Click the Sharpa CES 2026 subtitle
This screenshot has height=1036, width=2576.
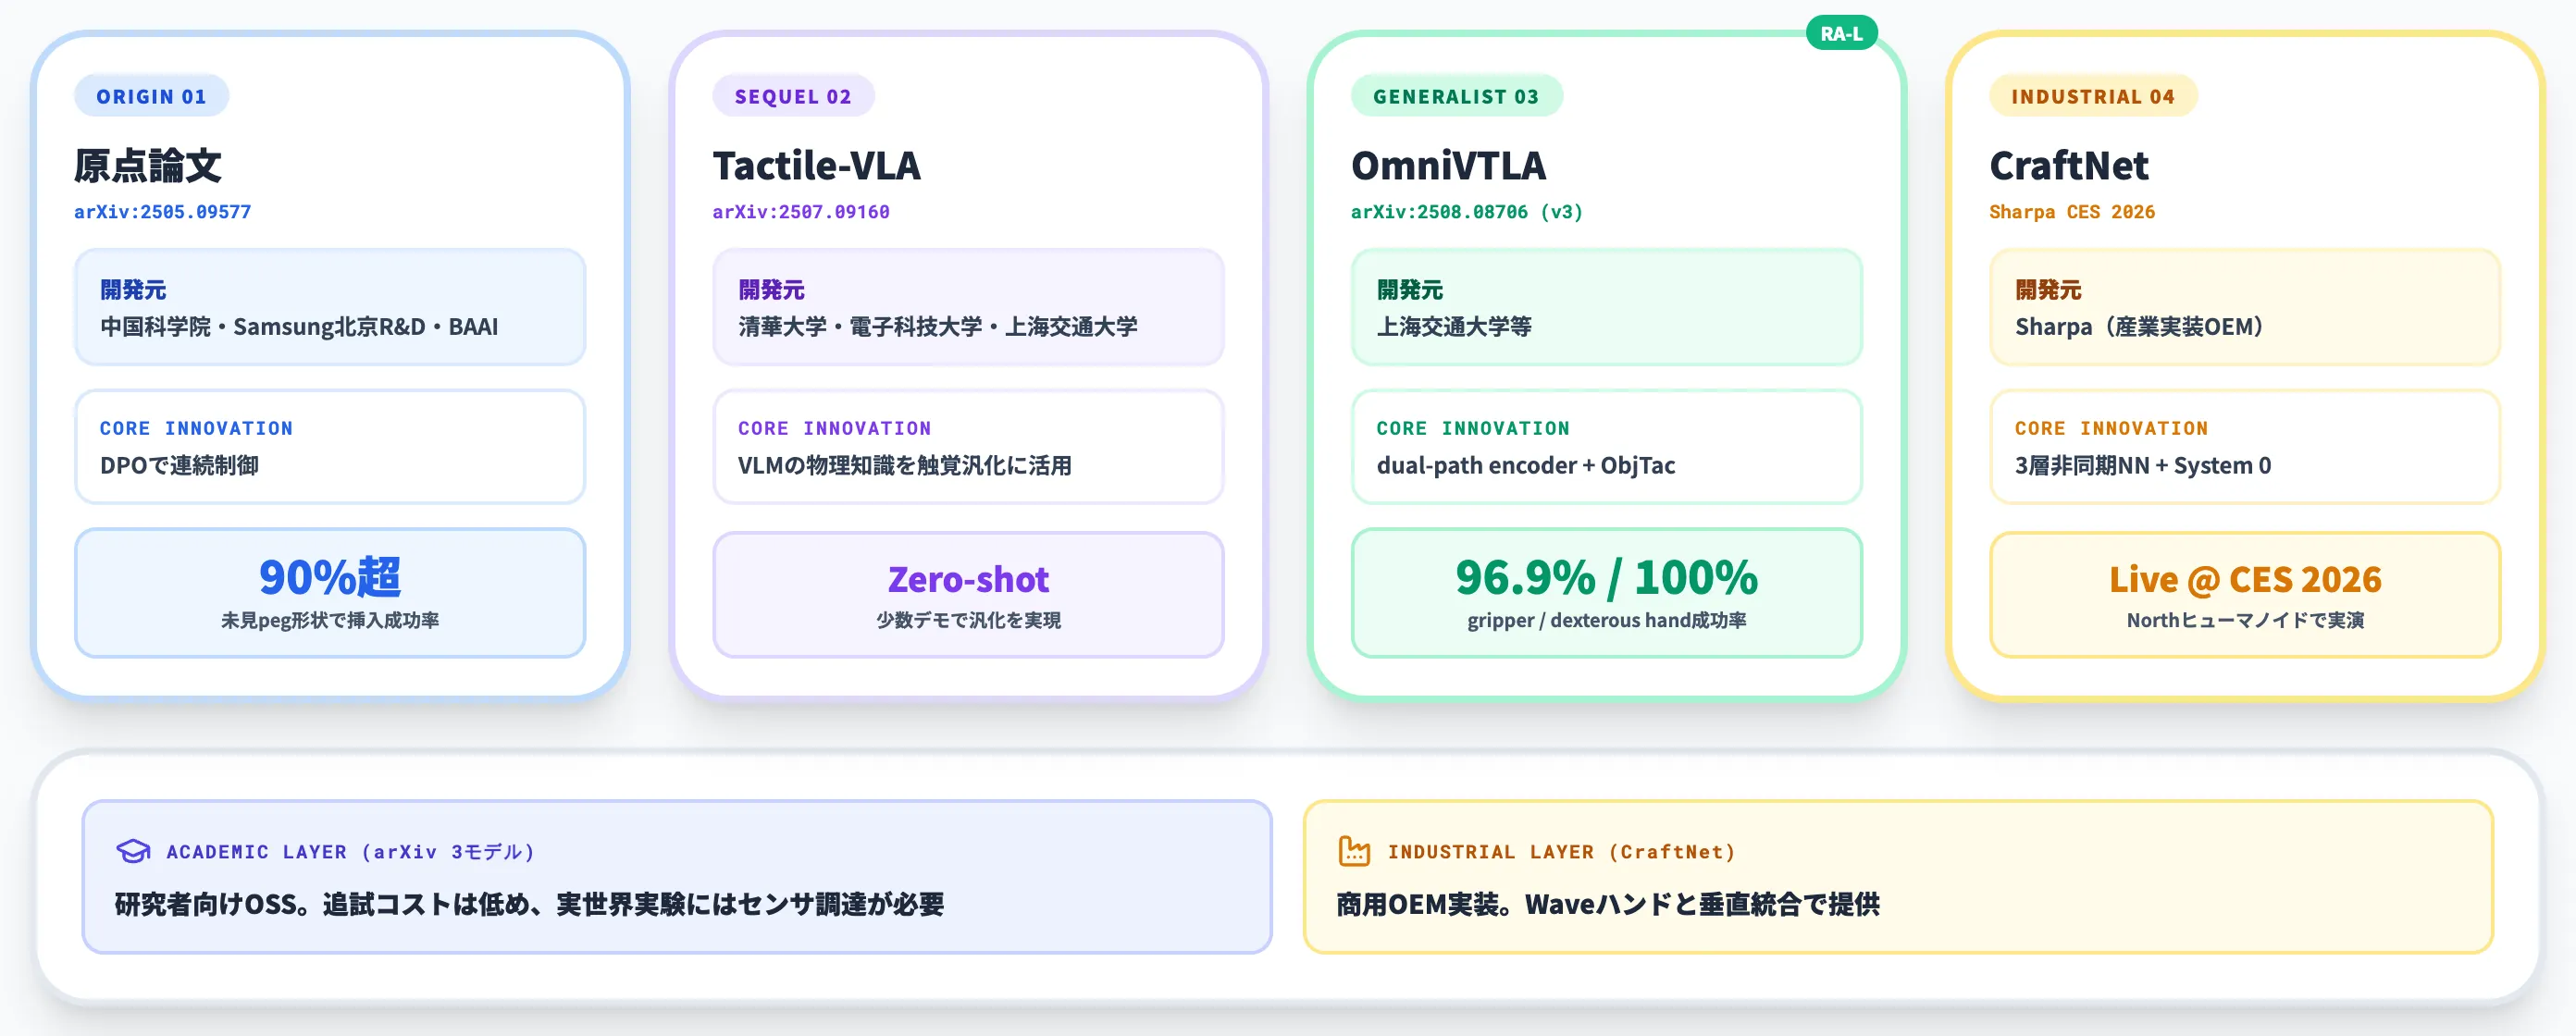point(2072,212)
